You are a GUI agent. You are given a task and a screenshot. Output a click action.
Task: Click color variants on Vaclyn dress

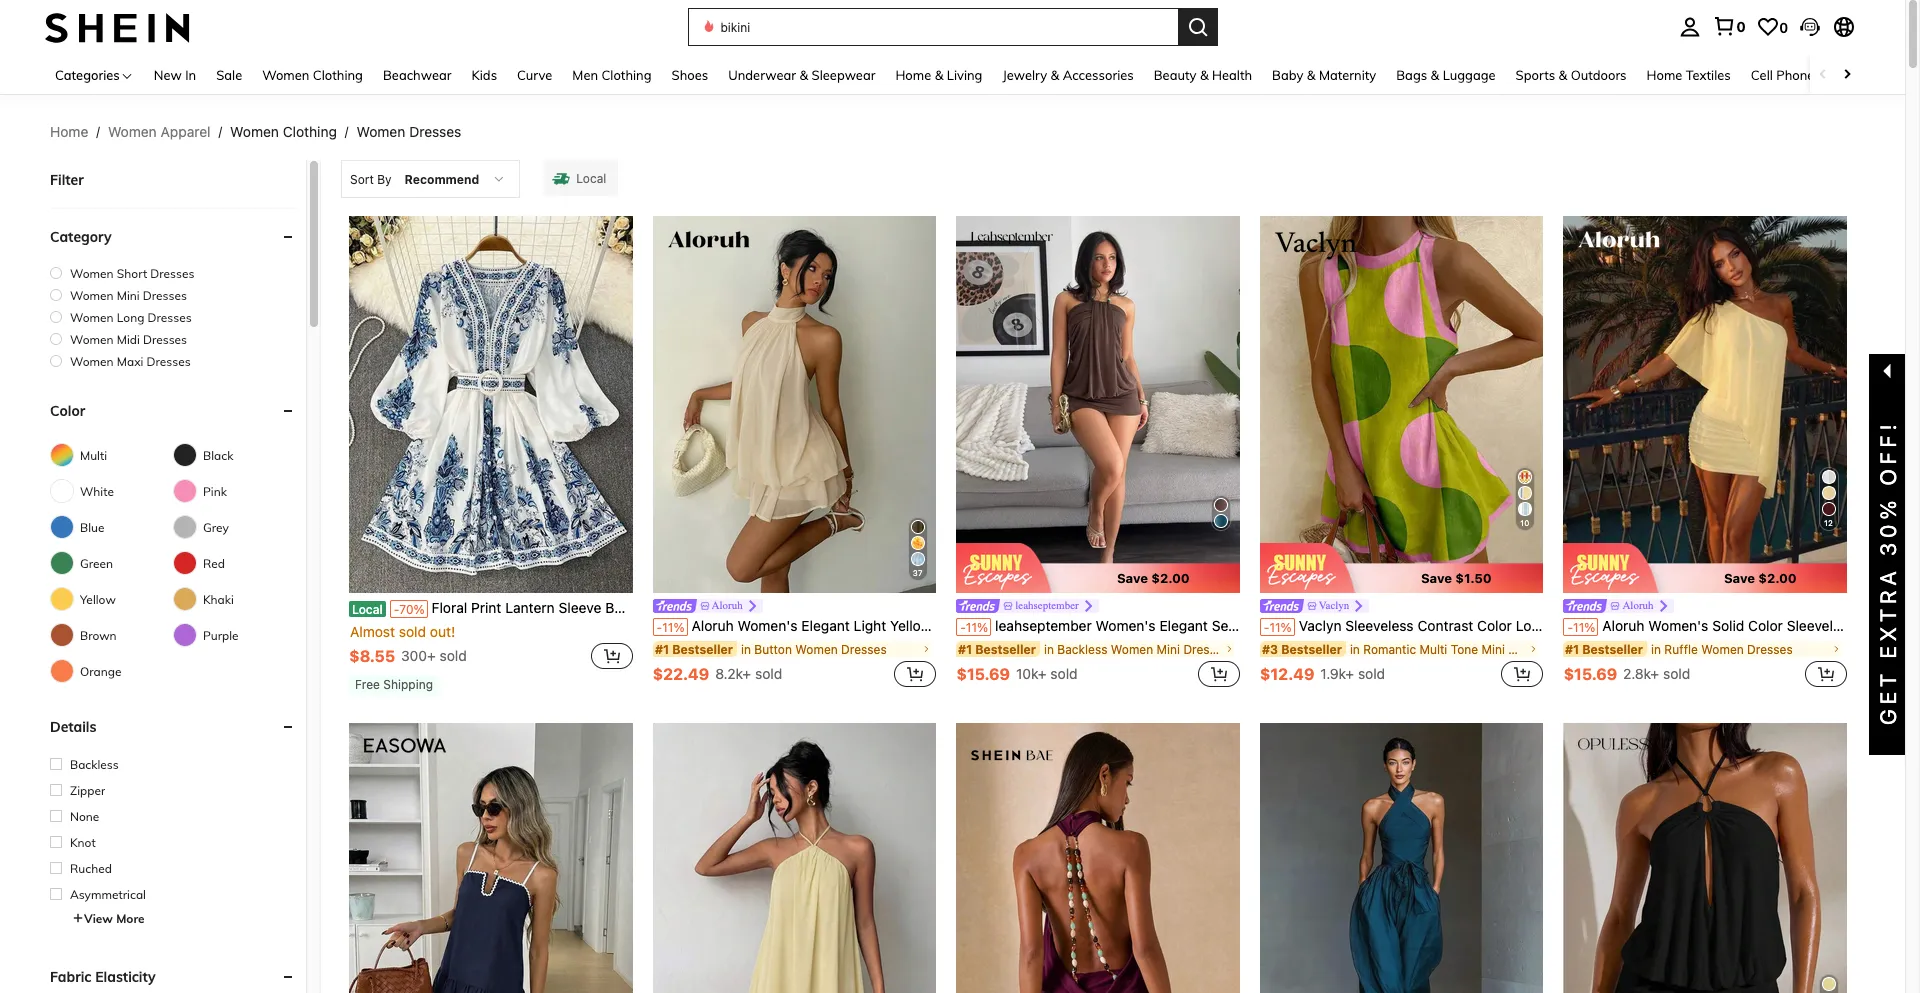[x=1525, y=498]
